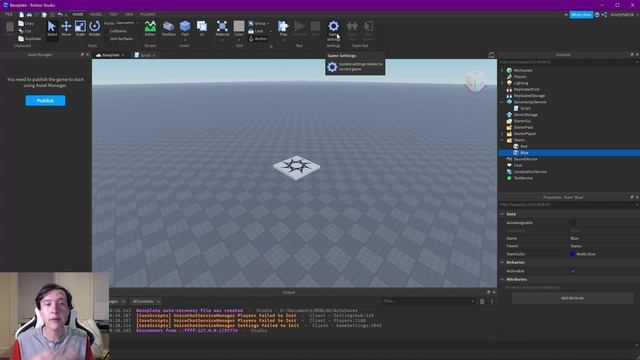Image resolution: width=640 pixels, height=360 pixels.
Task: Click the spawn location in the viewport
Action: coord(297,167)
